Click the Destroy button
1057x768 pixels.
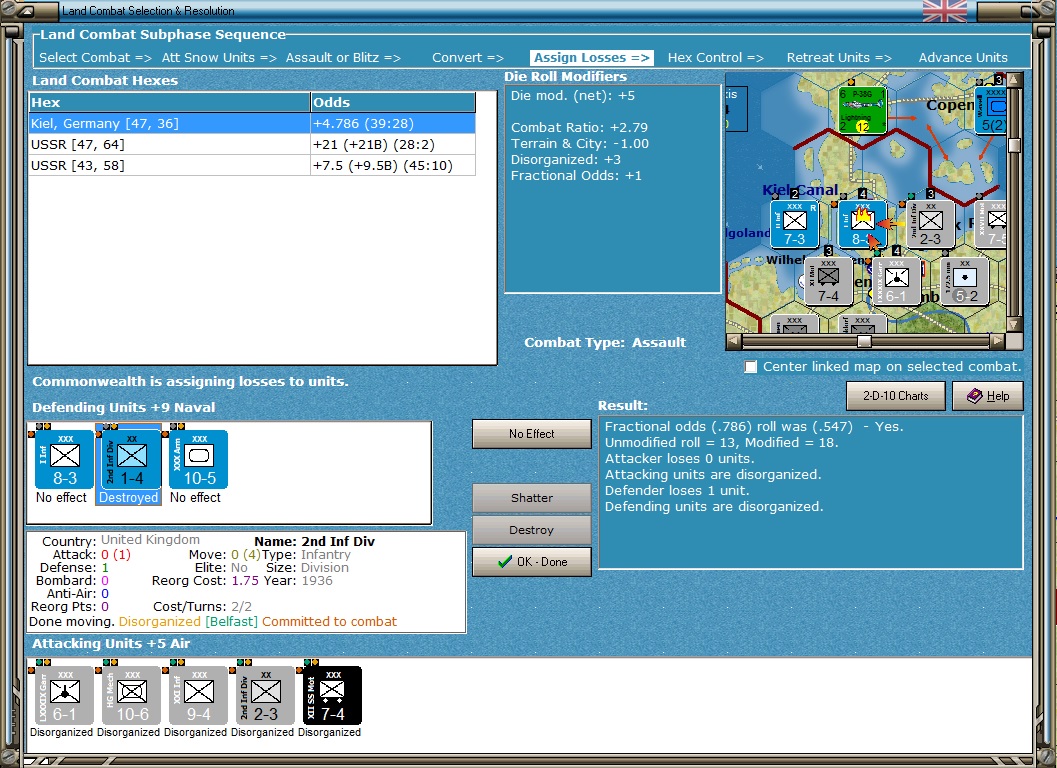pyautogui.click(x=531, y=530)
